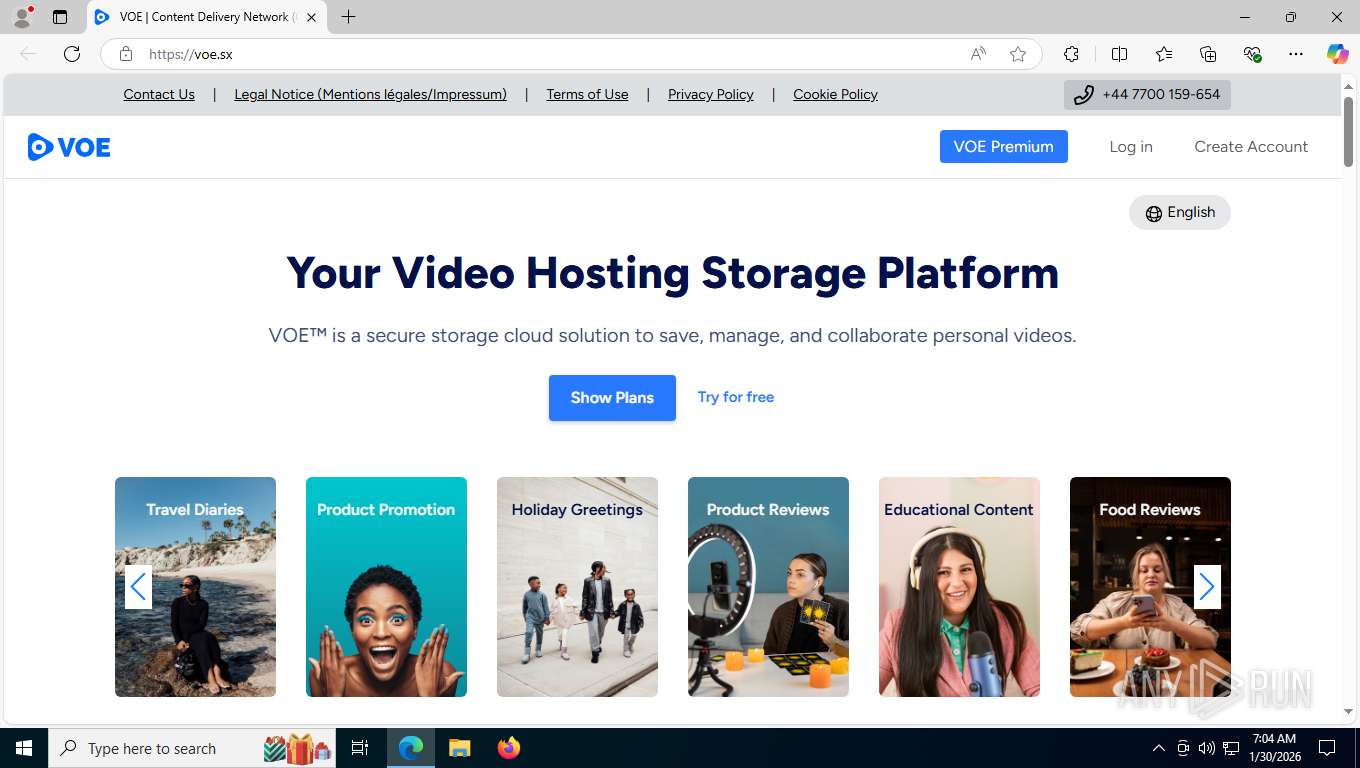Open the Edge profile icon

[x=22, y=17]
